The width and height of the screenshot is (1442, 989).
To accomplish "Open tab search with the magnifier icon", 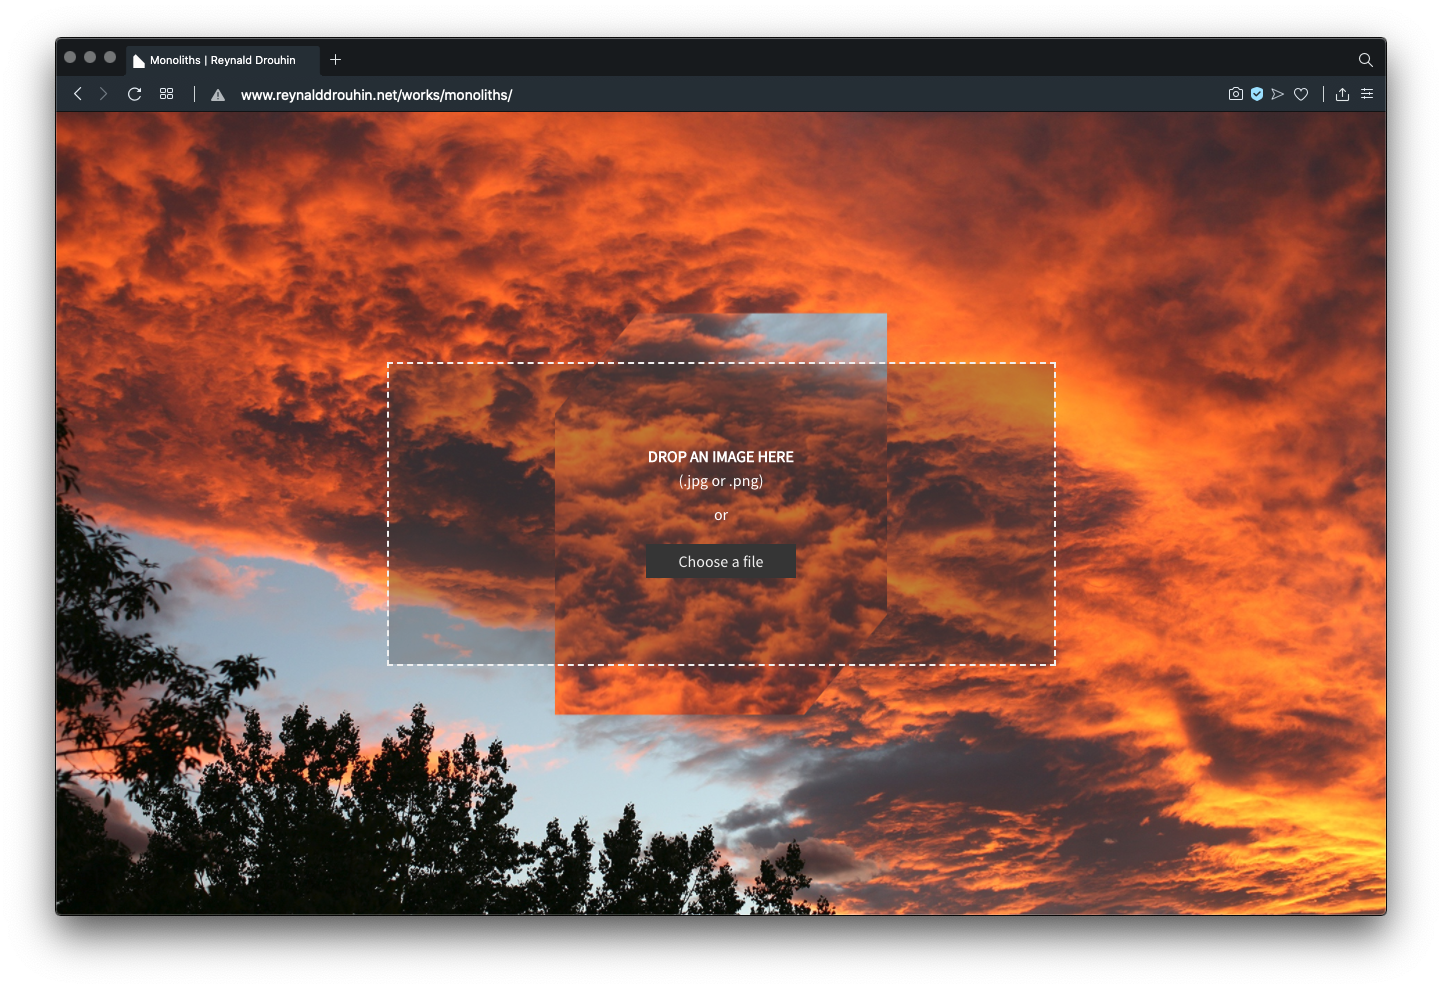I will click(x=1365, y=60).
